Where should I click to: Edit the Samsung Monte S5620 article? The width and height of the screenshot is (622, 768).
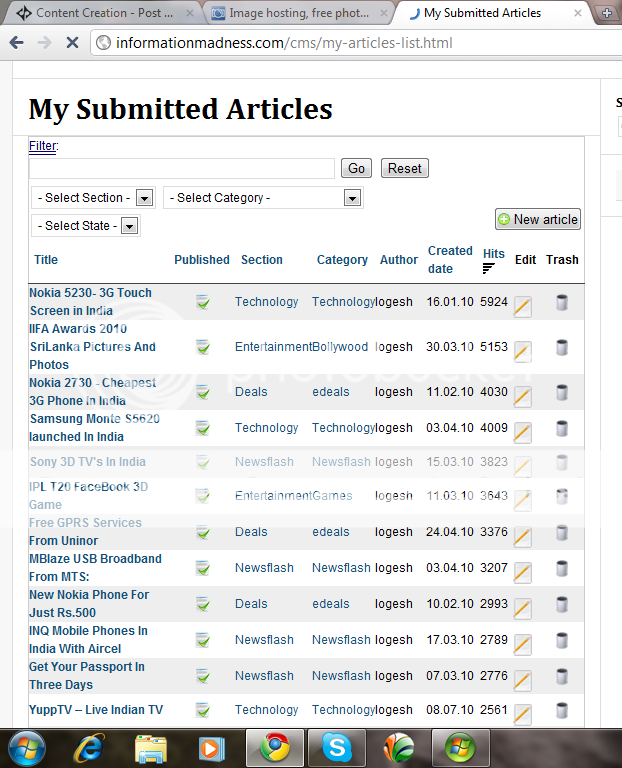523,432
